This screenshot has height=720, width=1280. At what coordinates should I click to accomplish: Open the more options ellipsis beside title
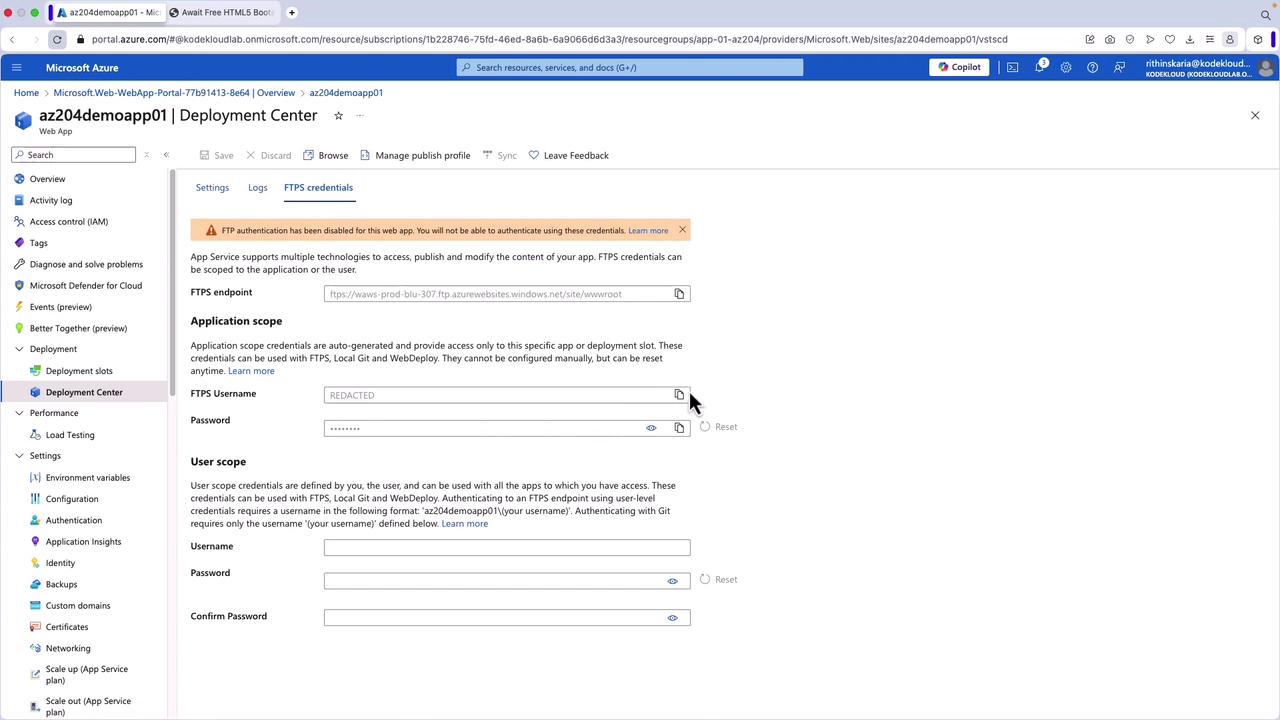(360, 115)
